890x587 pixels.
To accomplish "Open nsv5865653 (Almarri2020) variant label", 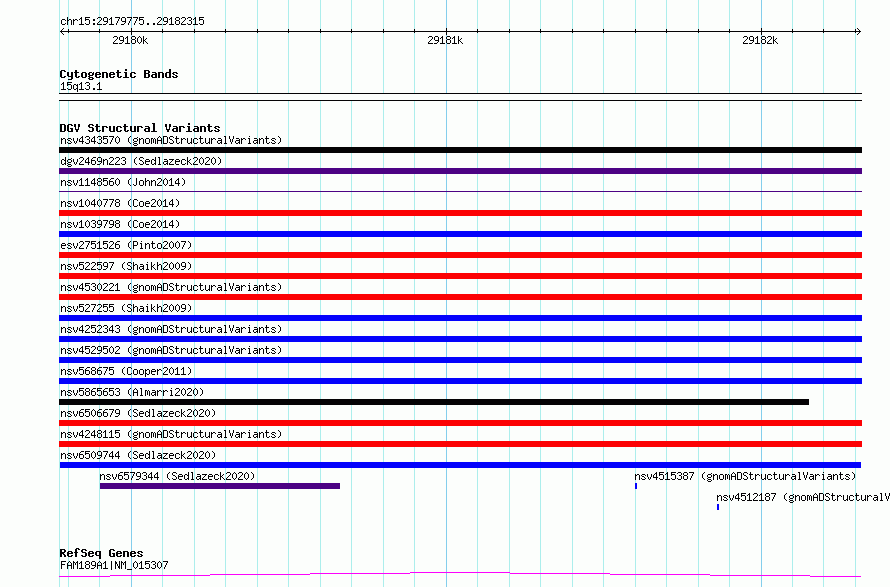I will tap(132, 392).
